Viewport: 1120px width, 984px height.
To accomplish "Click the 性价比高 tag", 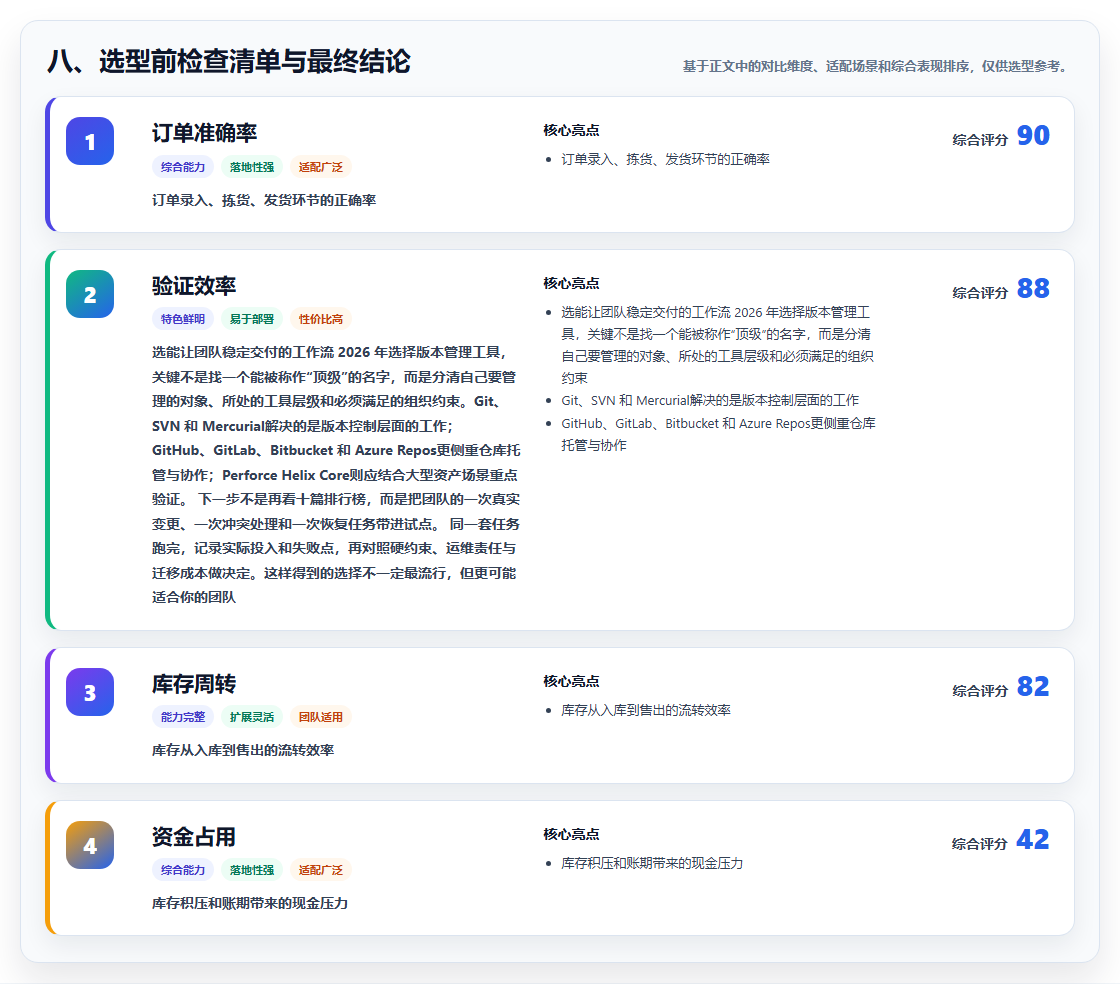I will (x=321, y=319).
